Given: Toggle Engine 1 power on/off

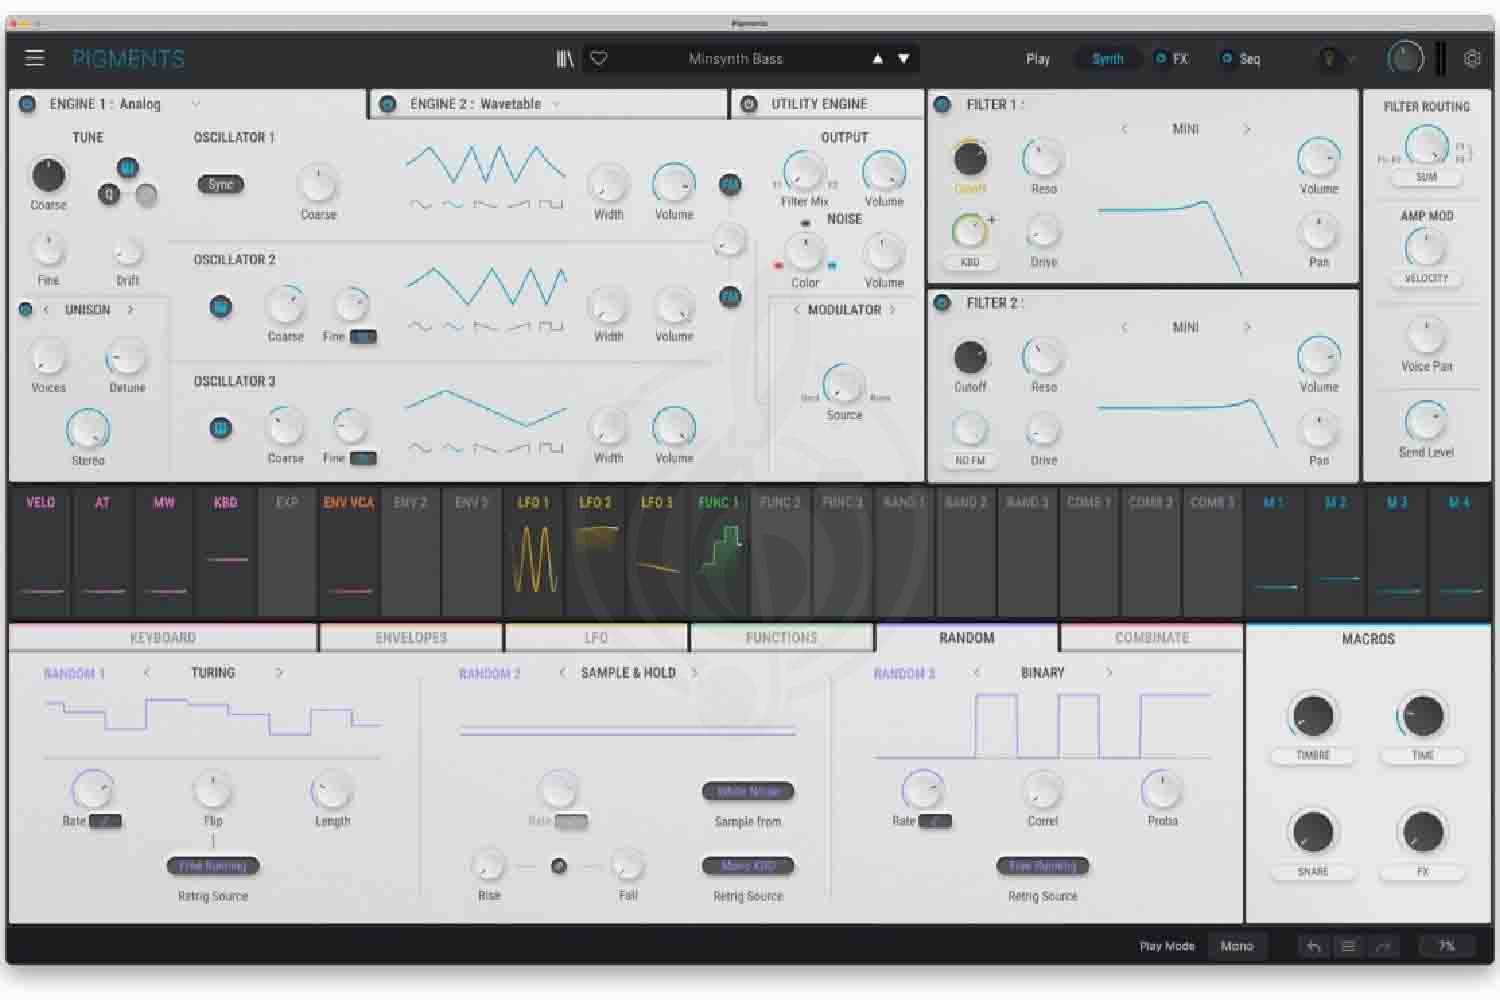Looking at the screenshot, I should [28, 104].
